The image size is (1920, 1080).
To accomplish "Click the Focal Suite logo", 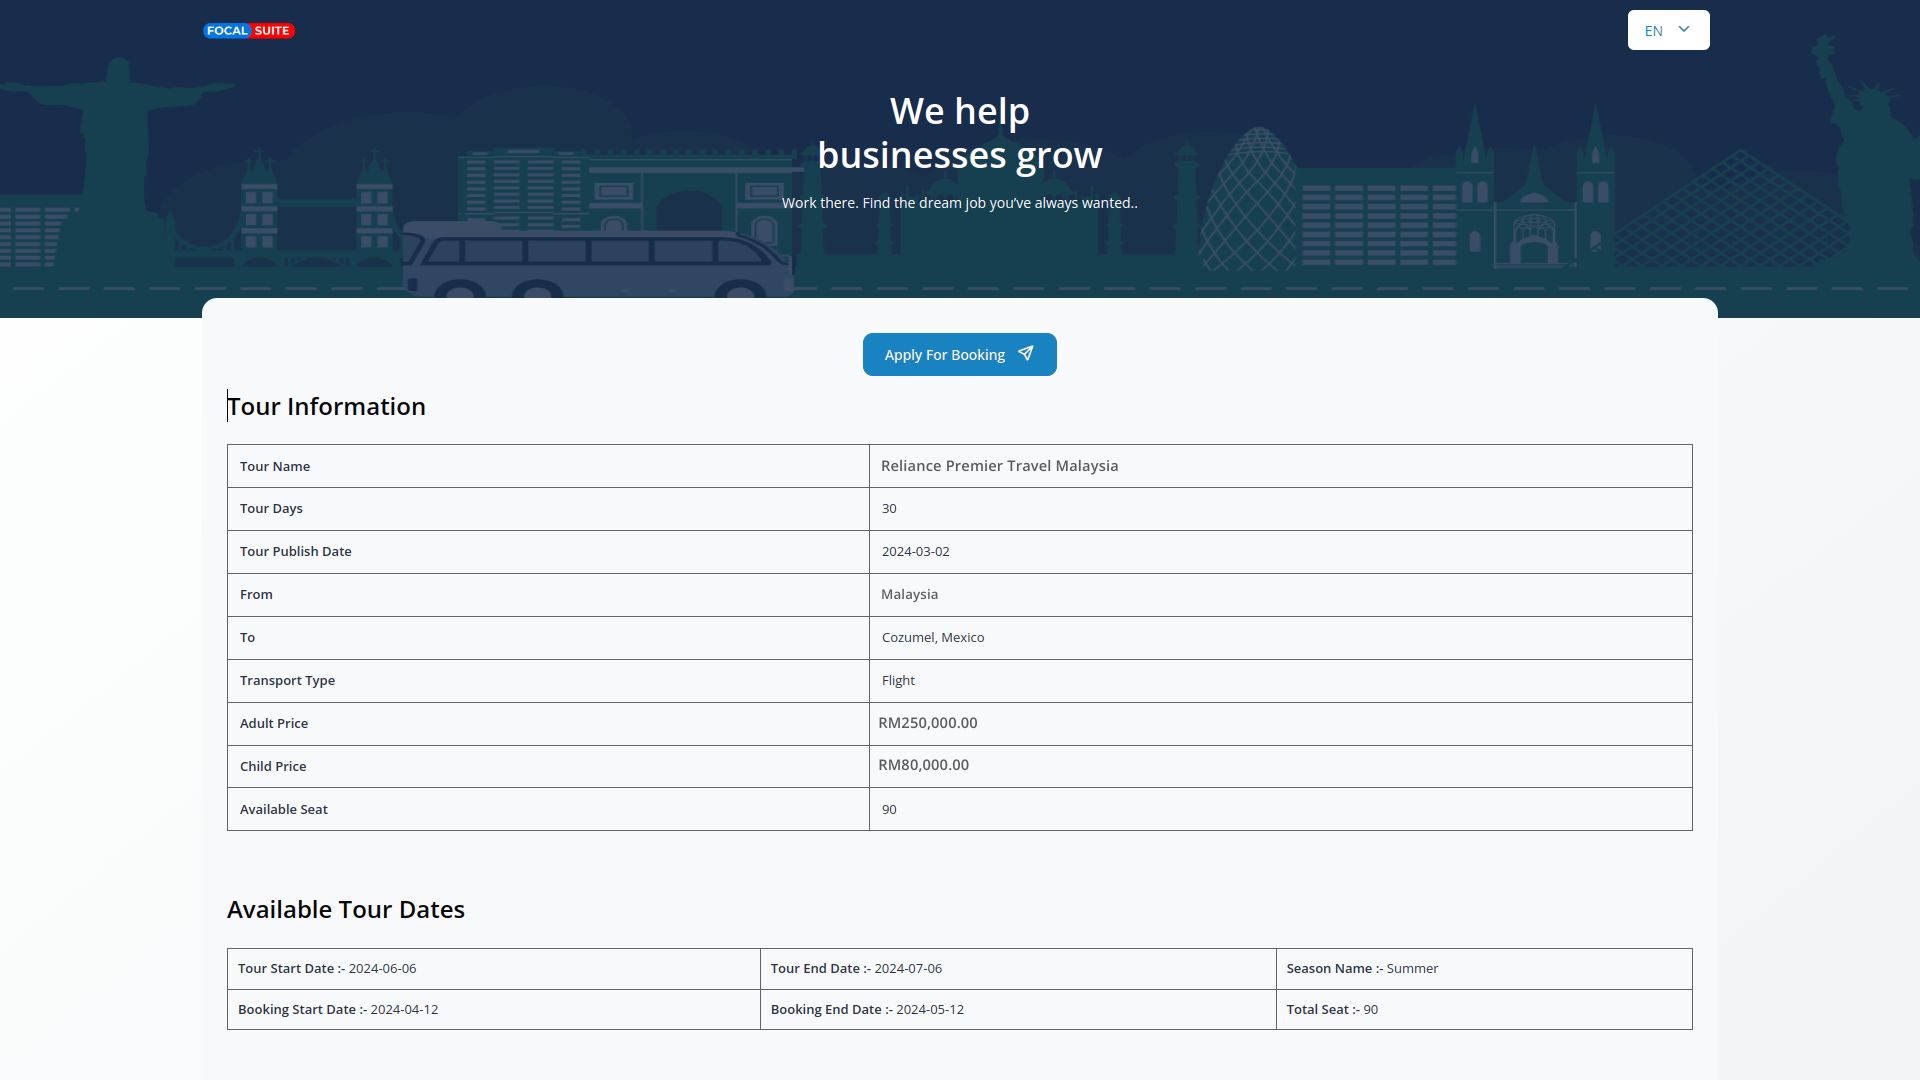I will point(248,31).
